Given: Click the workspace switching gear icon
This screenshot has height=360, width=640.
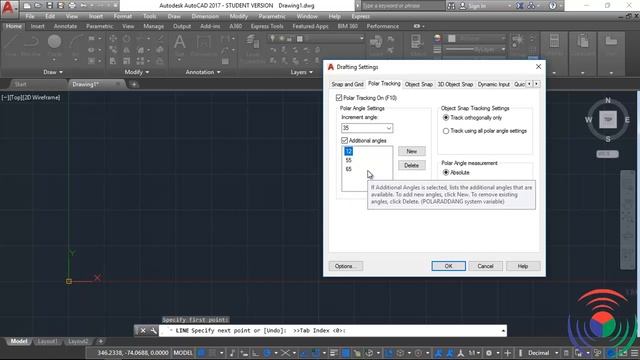Looking at the screenshot, I should [489, 353].
